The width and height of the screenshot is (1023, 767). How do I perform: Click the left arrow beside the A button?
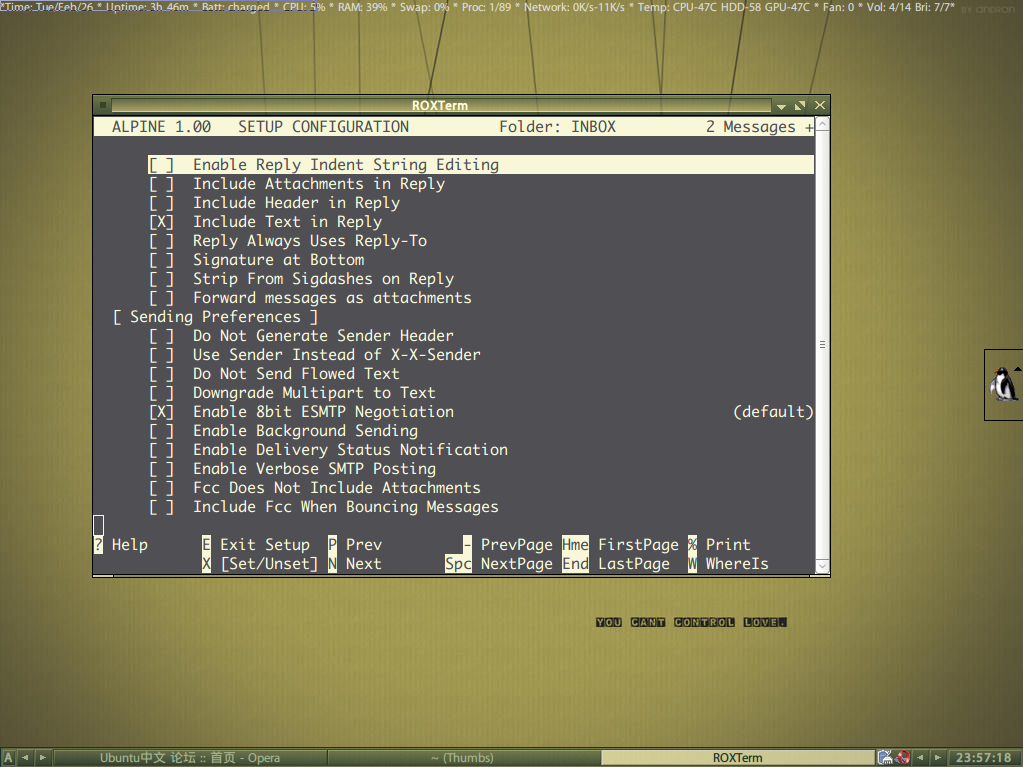coord(25,757)
